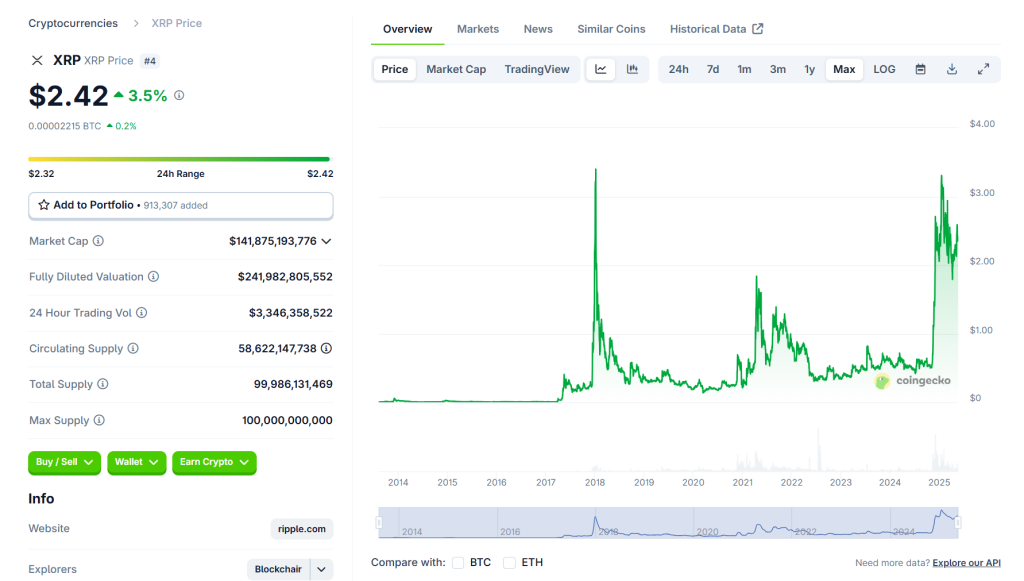
Task: Switch to the Markets tab
Action: click(x=477, y=29)
